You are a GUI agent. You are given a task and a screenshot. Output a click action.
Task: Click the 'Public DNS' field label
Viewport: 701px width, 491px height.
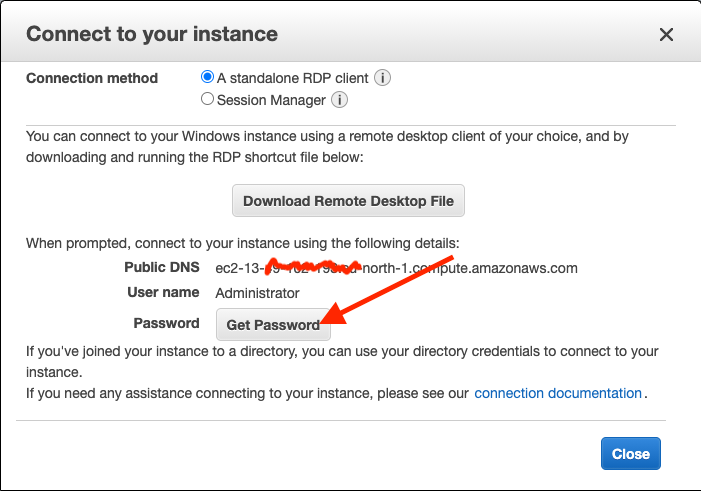(162, 267)
